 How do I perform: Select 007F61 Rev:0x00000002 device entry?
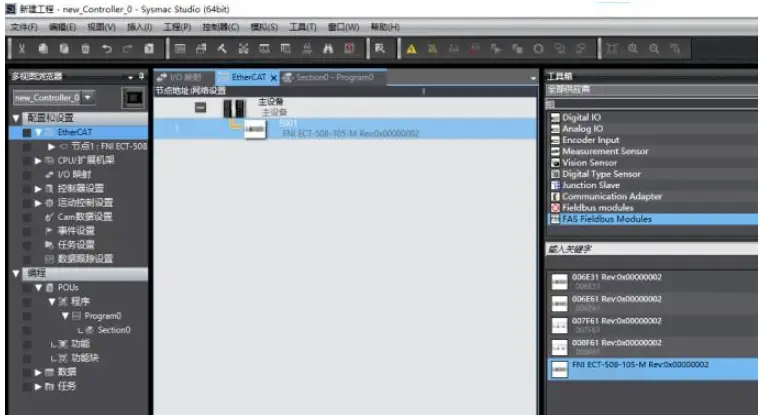click(x=653, y=325)
